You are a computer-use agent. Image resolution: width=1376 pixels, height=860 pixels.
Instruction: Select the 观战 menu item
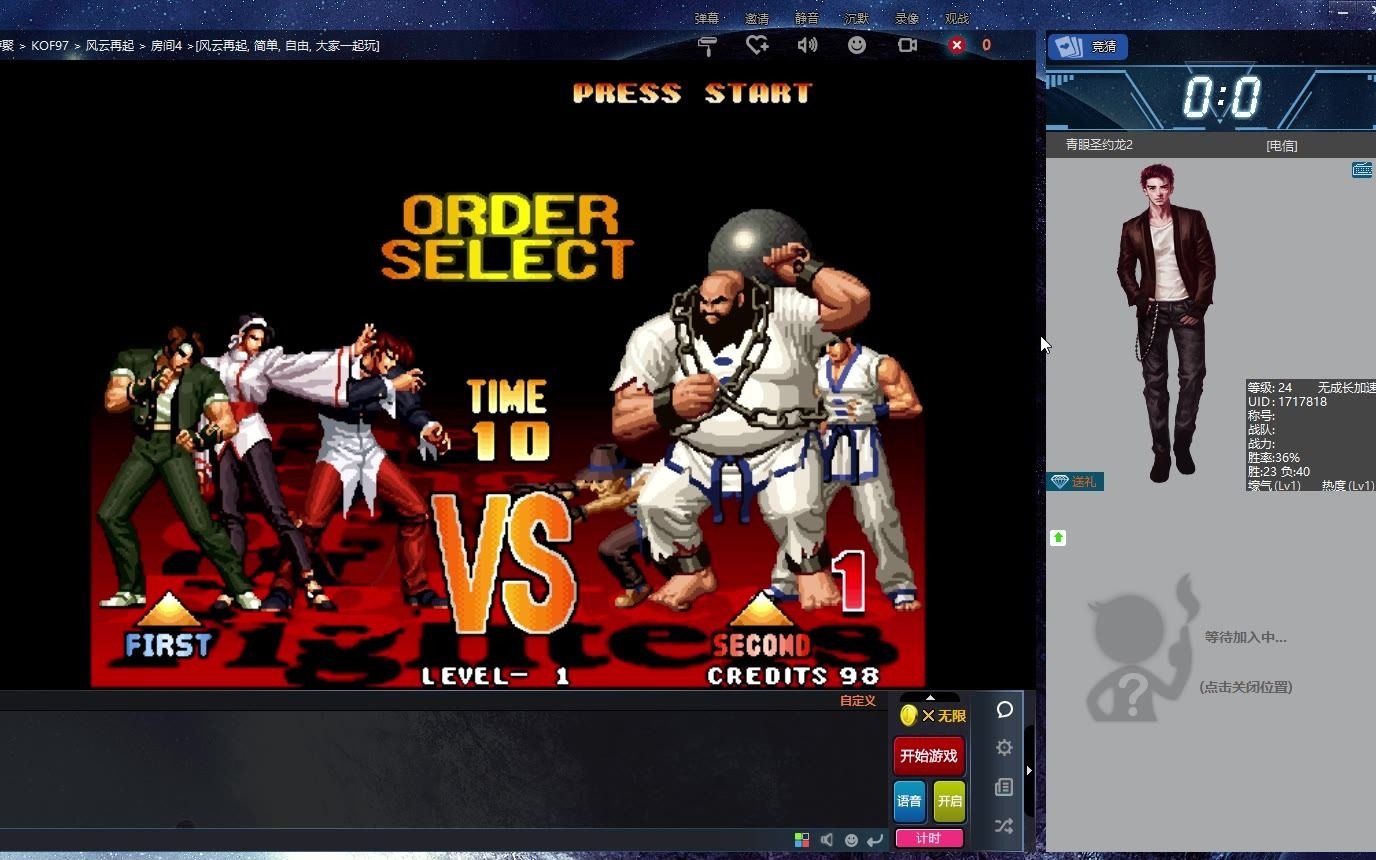click(957, 18)
